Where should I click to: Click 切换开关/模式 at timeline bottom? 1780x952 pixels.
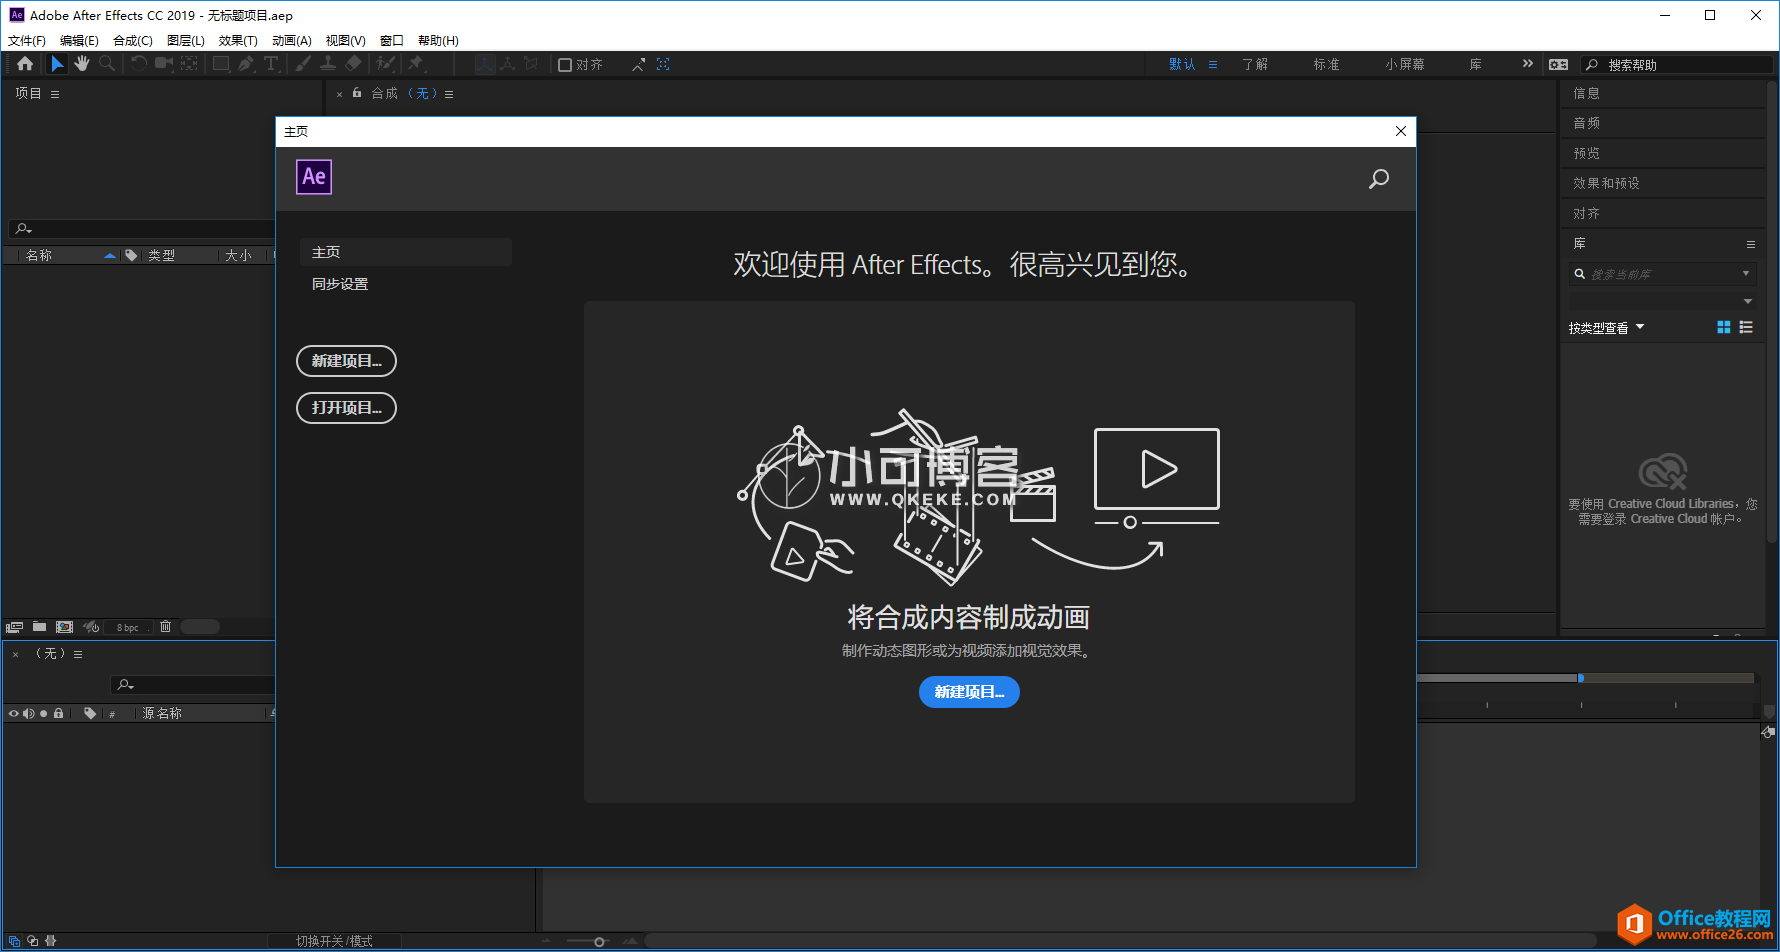click(334, 941)
